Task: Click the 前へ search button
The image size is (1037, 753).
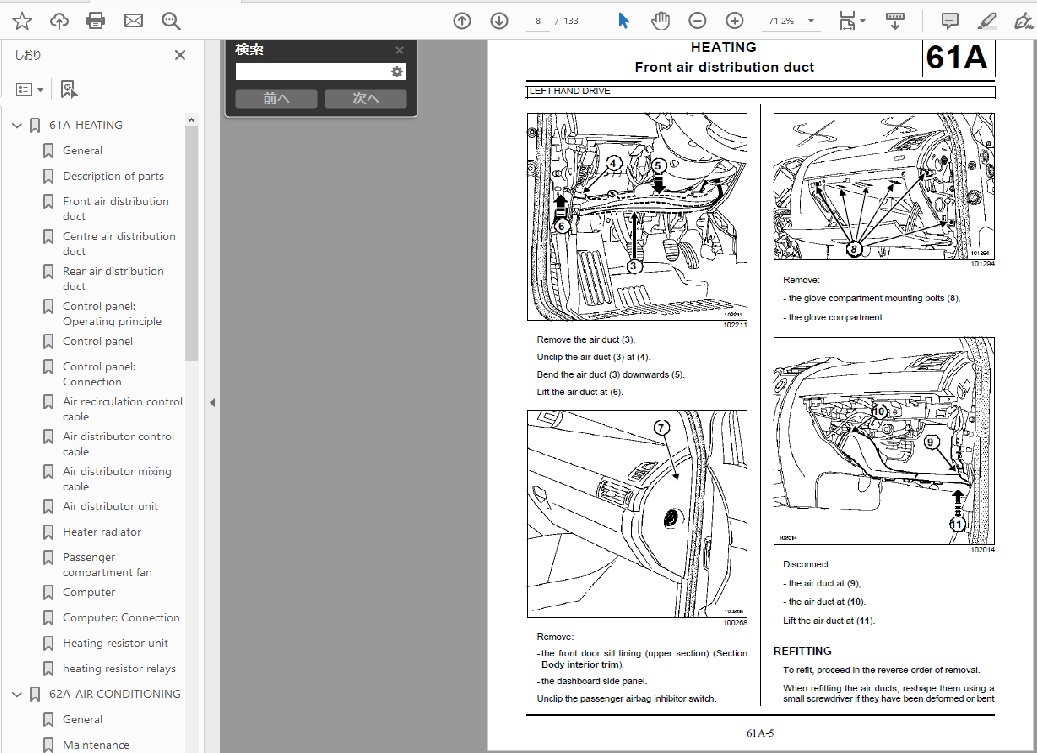Action: point(276,98)
